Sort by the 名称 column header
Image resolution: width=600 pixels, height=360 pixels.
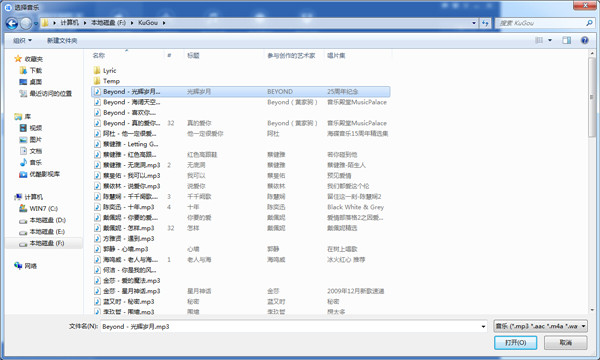99,55
